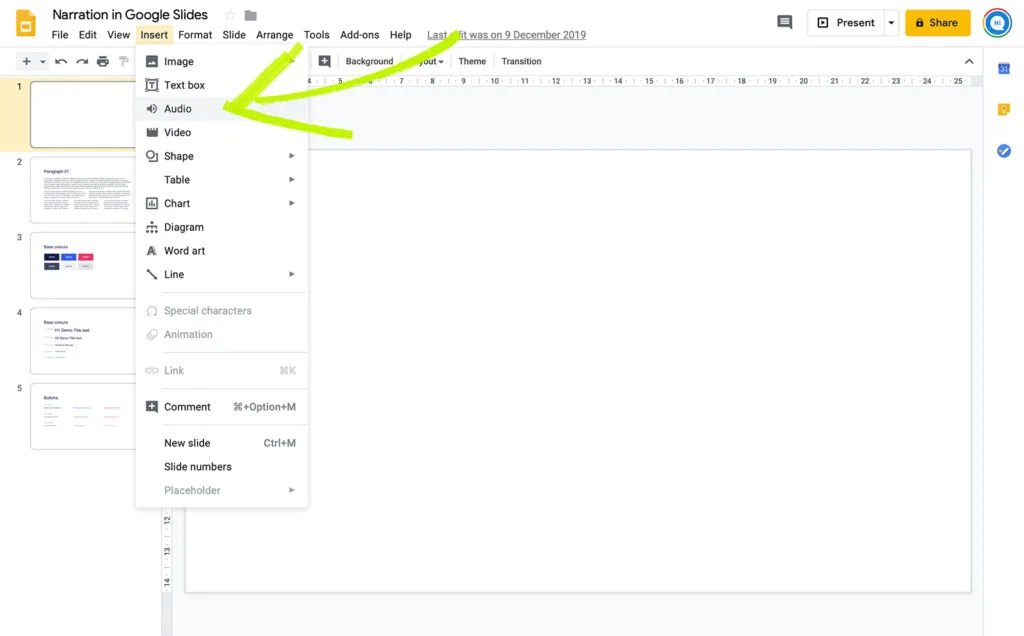The image size is (1024, 636).
Task: Choose New slide menu entry
Action: tap(221, 443)
